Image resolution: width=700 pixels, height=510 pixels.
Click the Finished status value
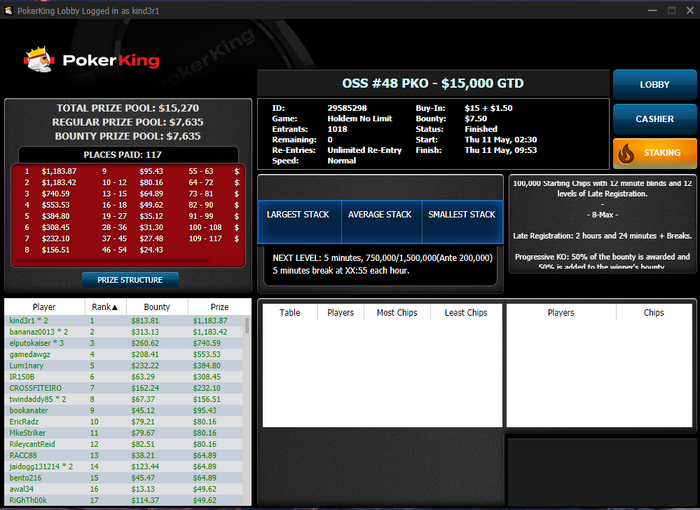click(x=481, y=129)
